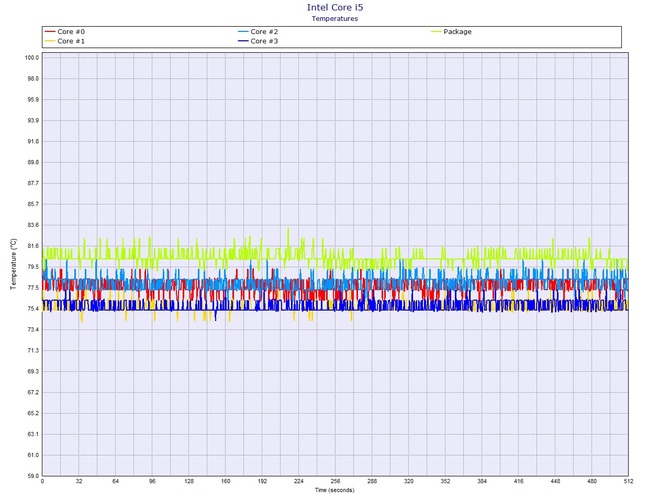The image size is (670, 502).
Task: Click the 71.3 y-axis value
Action: pyautogui.click(x=33, y=350)
